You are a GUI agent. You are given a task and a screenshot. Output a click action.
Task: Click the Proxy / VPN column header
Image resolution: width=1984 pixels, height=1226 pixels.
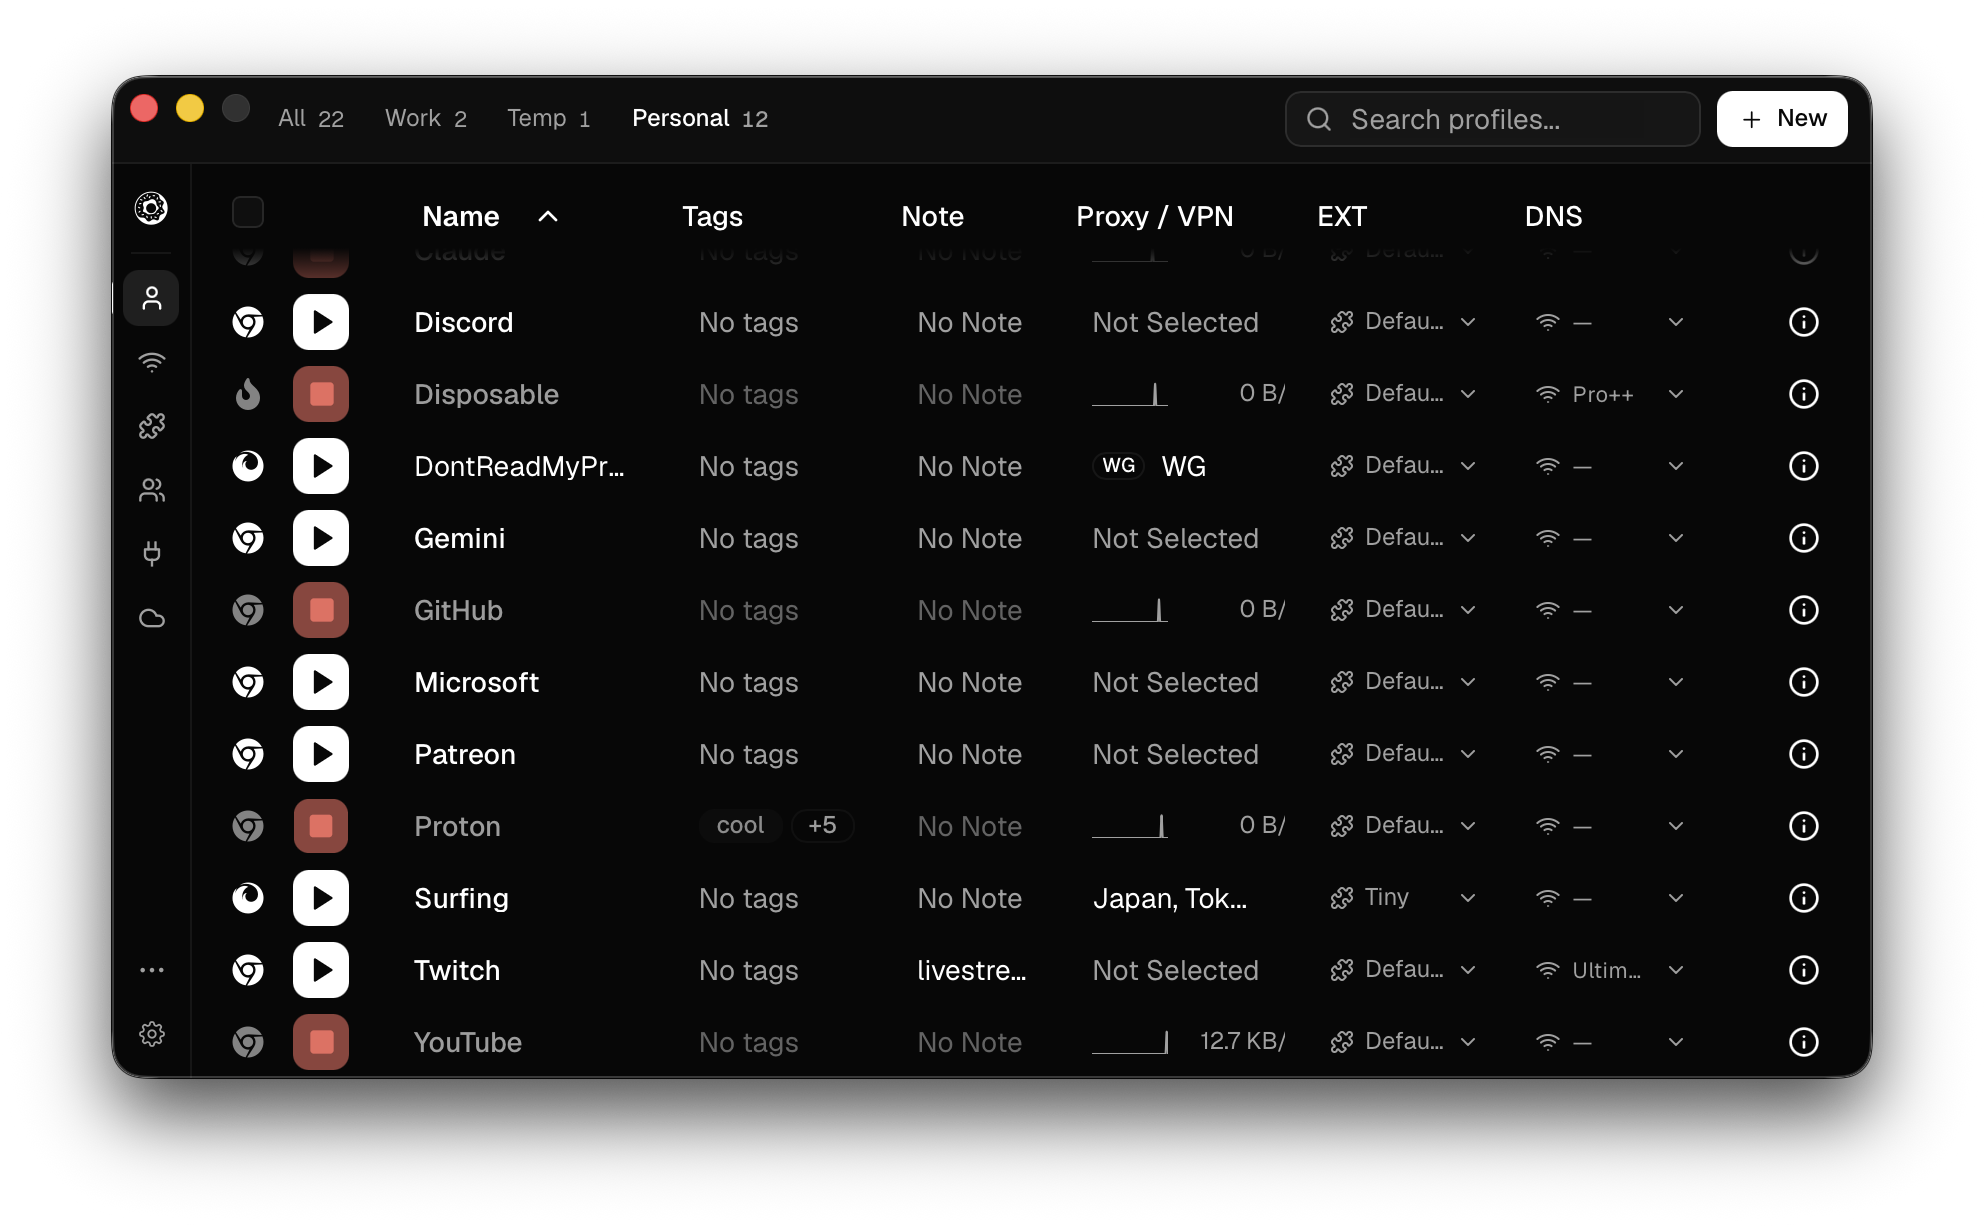[1154, 216]
